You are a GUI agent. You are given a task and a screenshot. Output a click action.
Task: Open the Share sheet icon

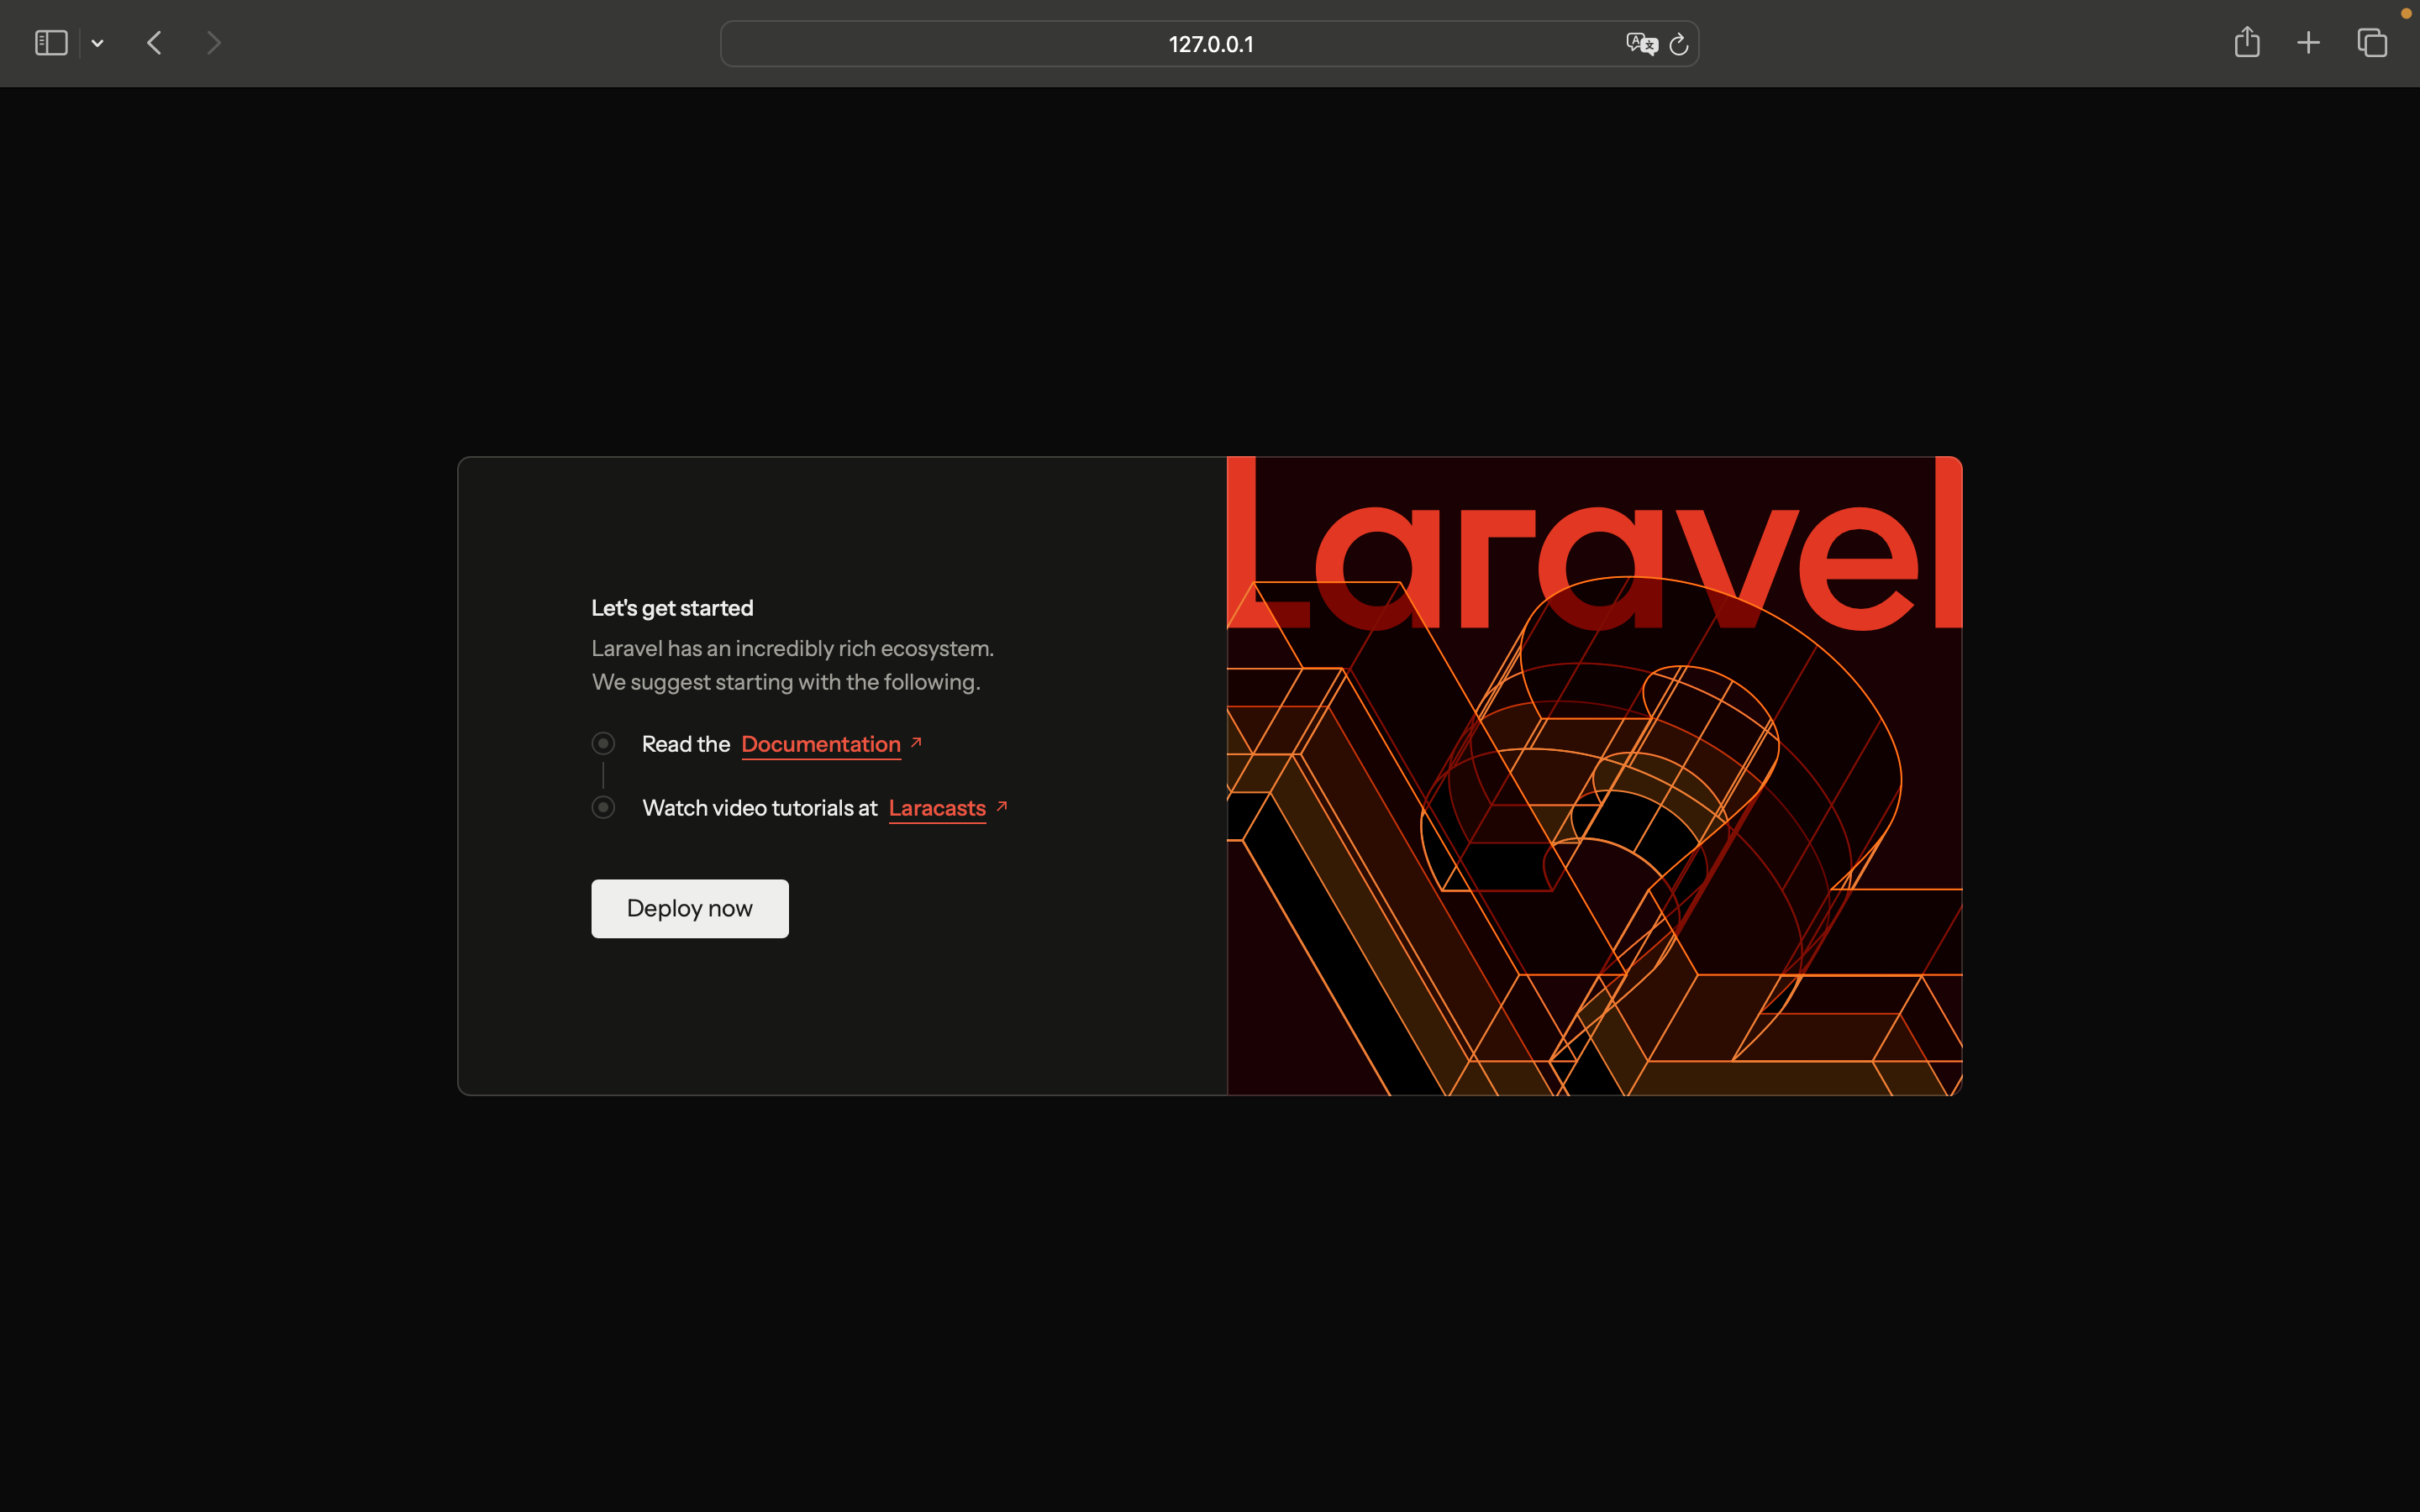[2246, 42]
